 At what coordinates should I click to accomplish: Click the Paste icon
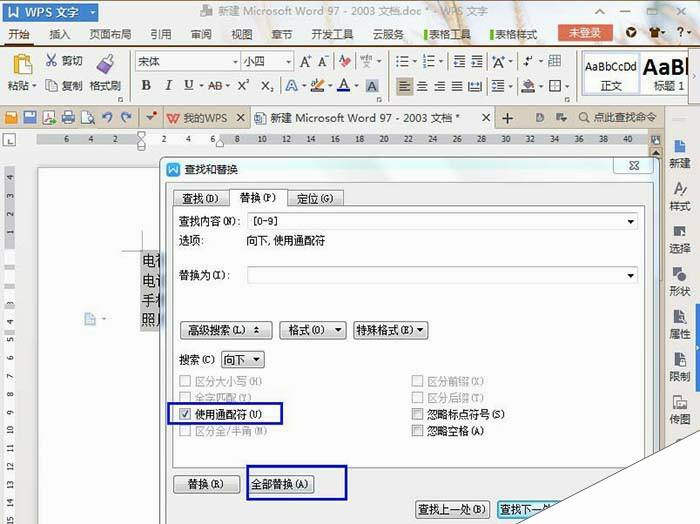click(22, 64)
